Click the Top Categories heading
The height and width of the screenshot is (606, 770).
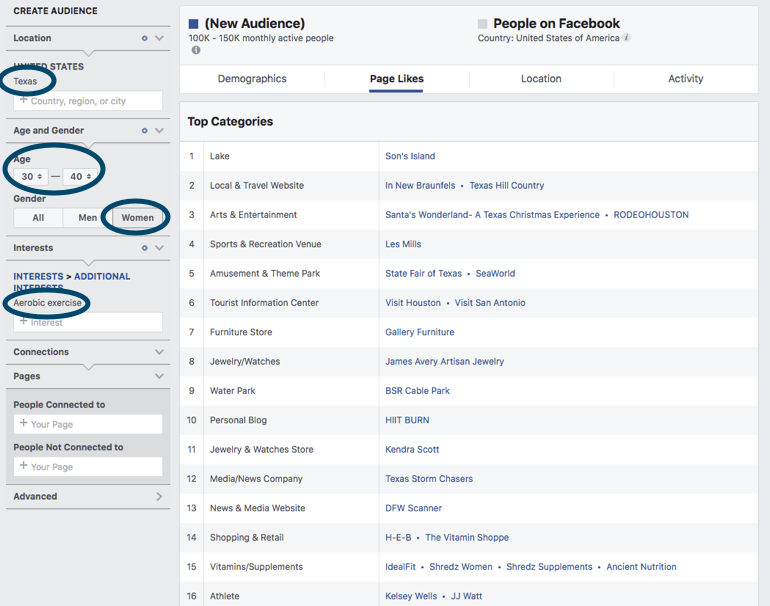[230, 121]
